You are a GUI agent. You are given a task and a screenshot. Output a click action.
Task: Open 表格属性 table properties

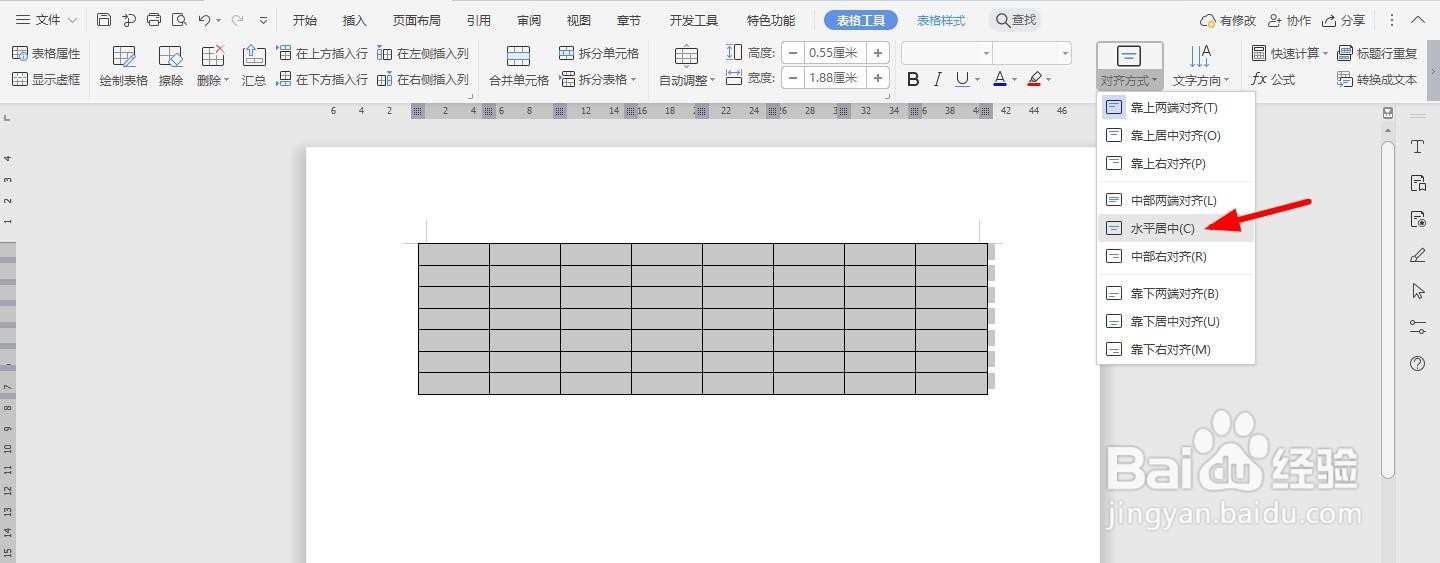(46, 53)
